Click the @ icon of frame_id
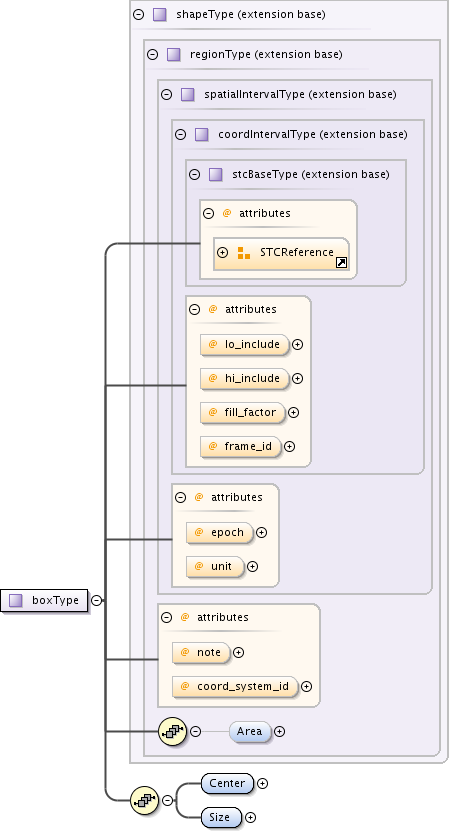 click(x=213, y=446)
